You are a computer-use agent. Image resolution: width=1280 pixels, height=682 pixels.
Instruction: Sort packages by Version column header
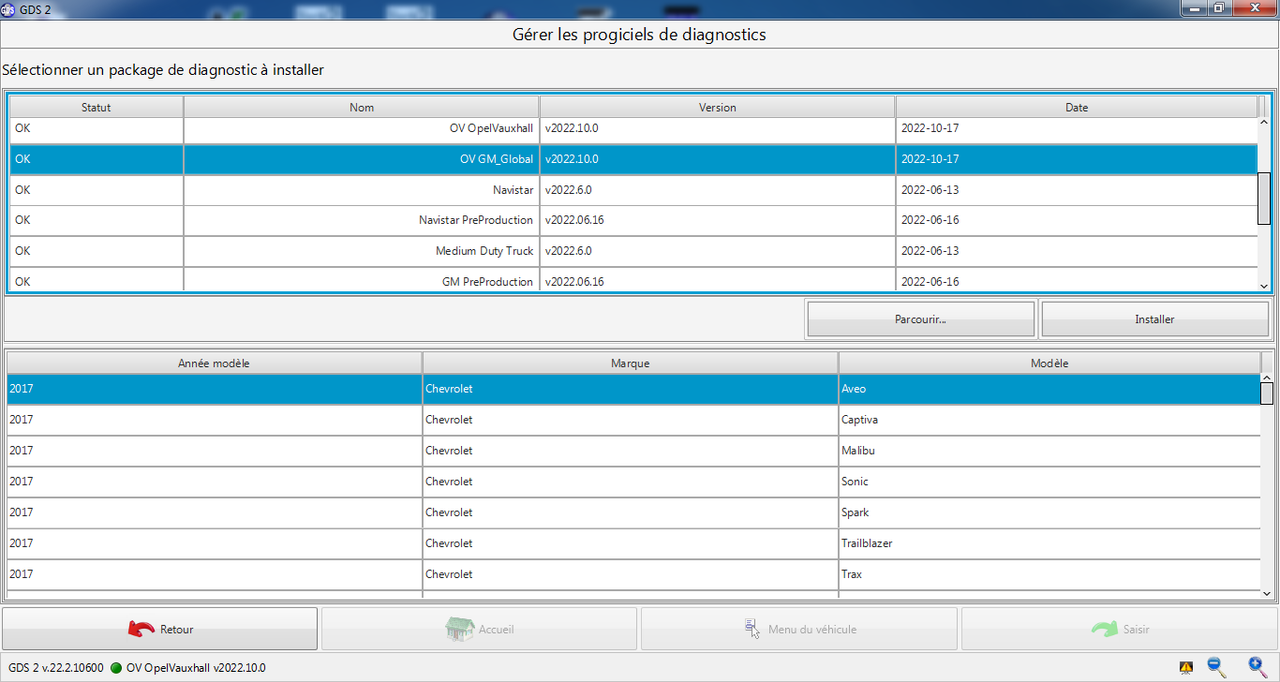click(x=718, y=107)
